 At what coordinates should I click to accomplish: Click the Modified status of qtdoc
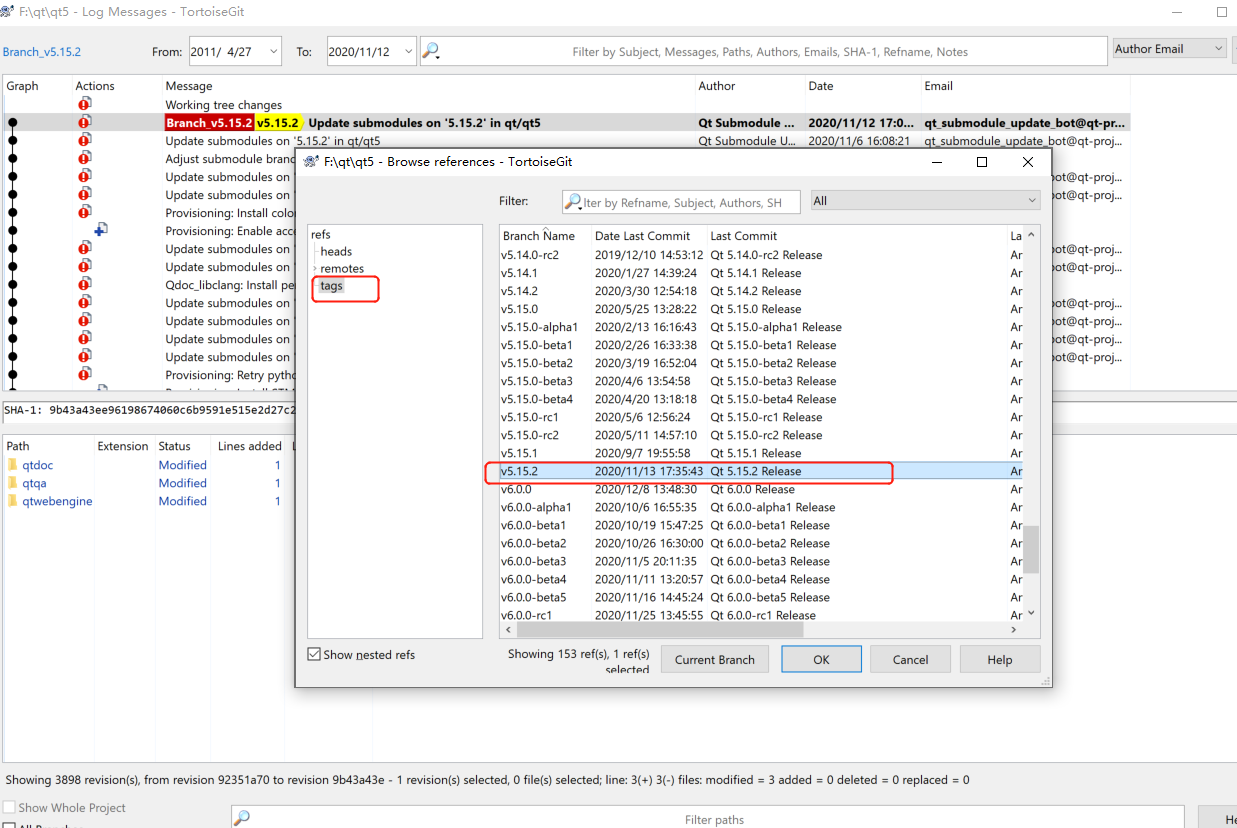click(x=182, y=465)
